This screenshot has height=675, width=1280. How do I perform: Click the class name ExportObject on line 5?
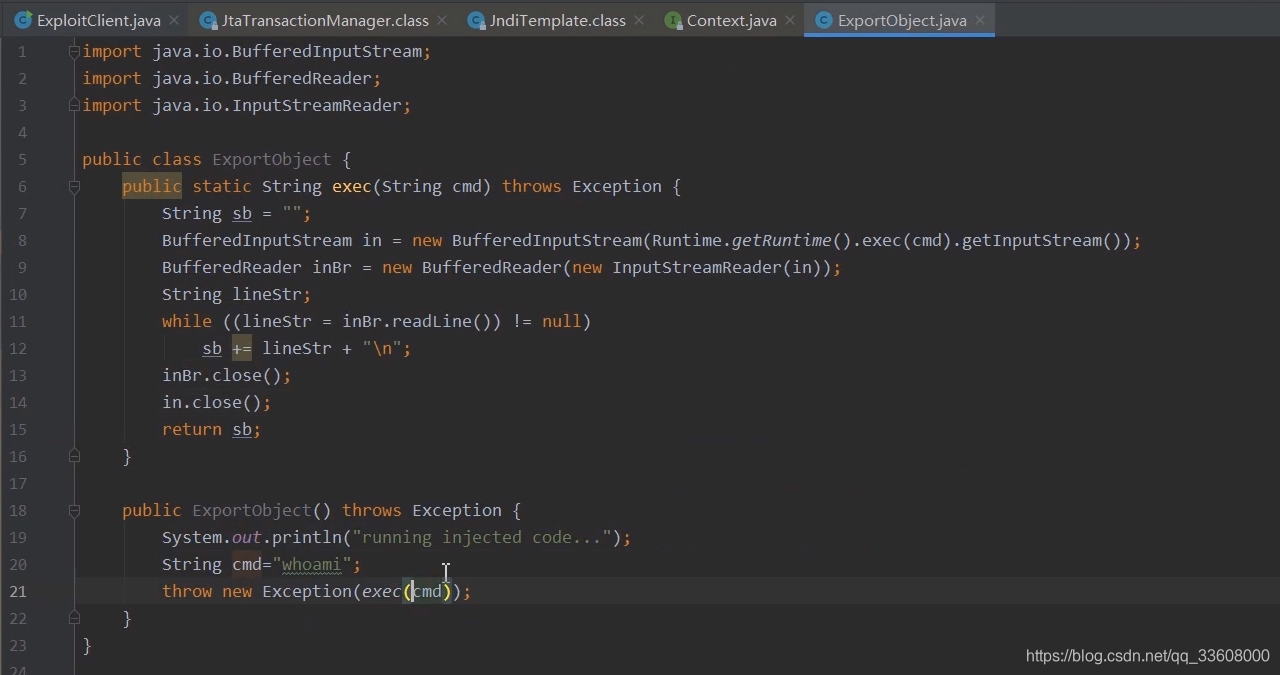pyautogui.click(x=272, y=159)
